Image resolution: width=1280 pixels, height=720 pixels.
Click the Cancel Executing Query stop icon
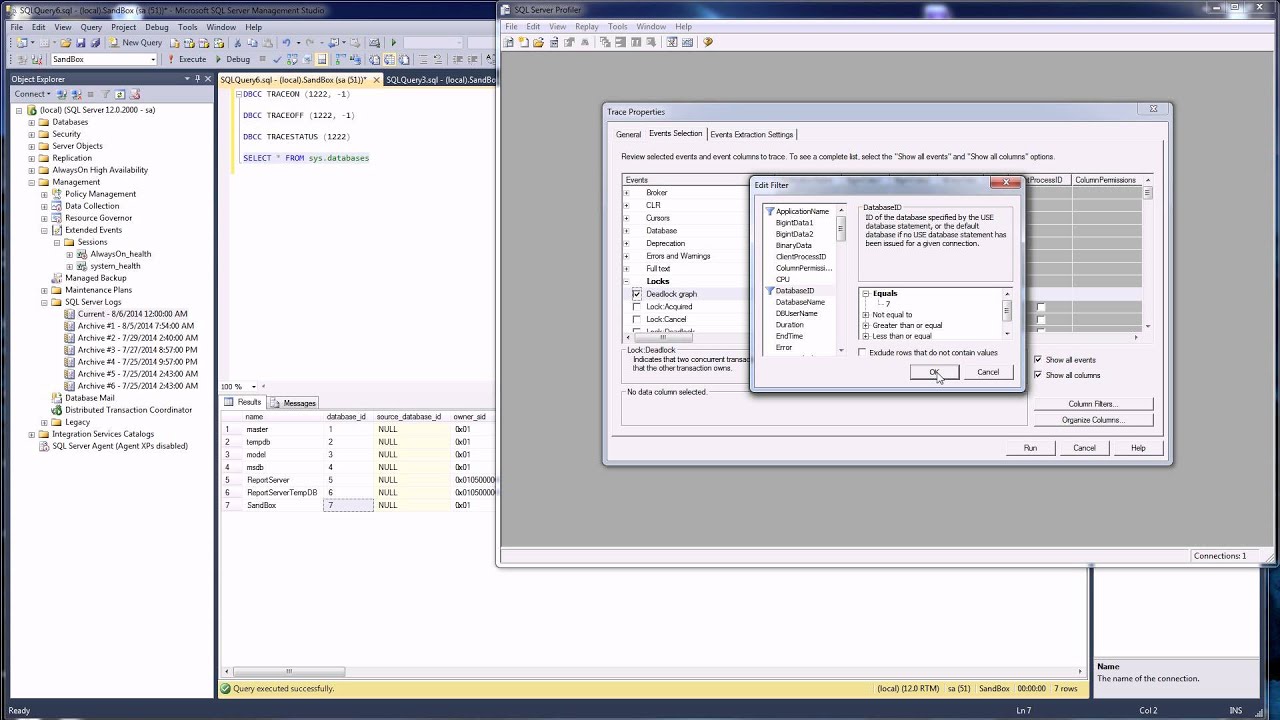262,59
